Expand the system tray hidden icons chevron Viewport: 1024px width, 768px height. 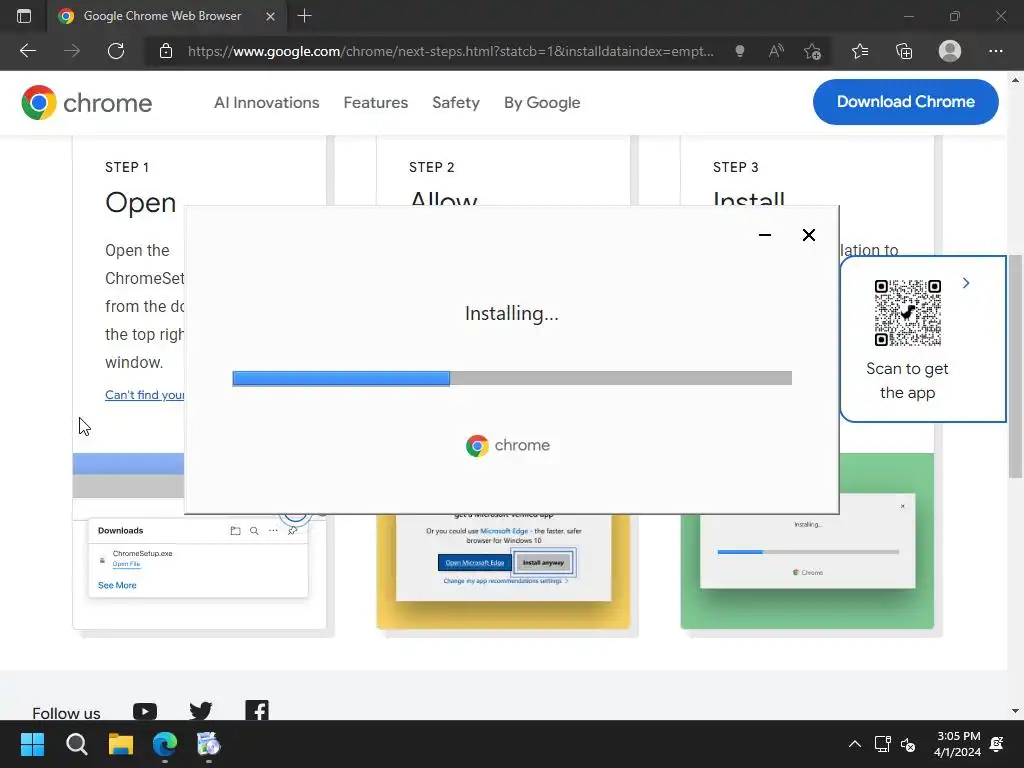[854, 744]
